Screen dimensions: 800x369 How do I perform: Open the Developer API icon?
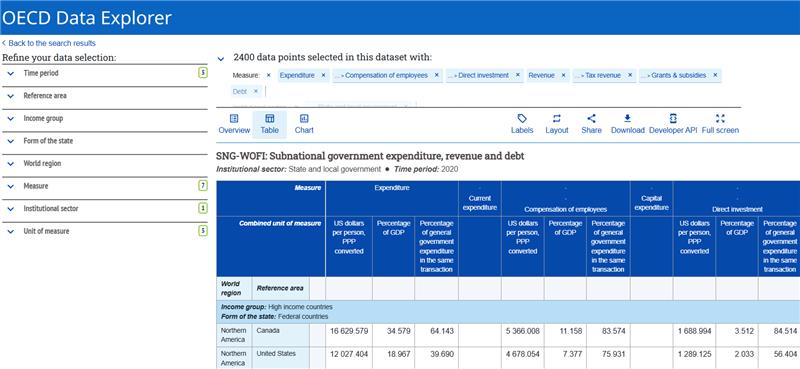[673, 118]
